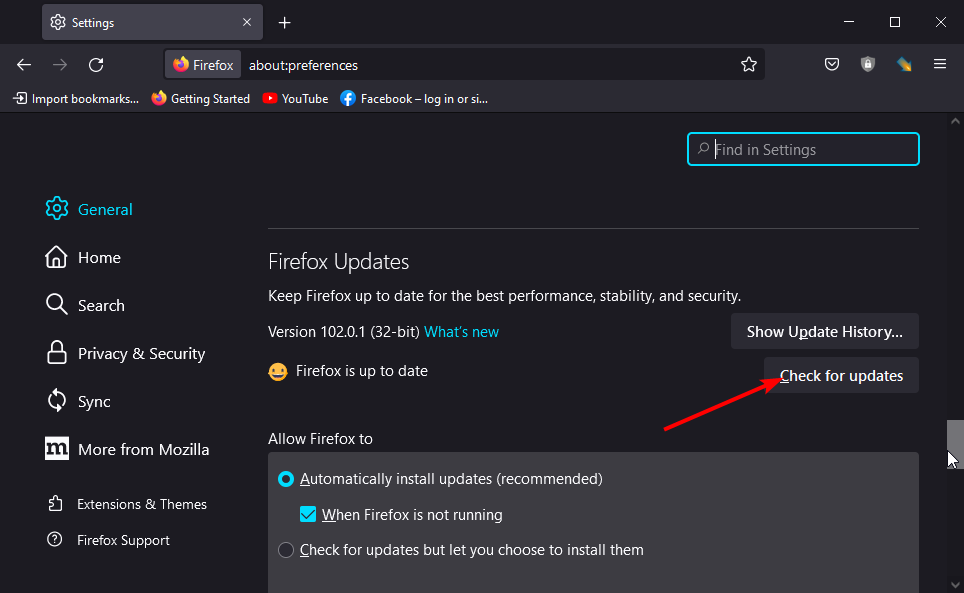964x593 pixels.
Task: Open Extensions & Themes link
Action: (127, 504)
